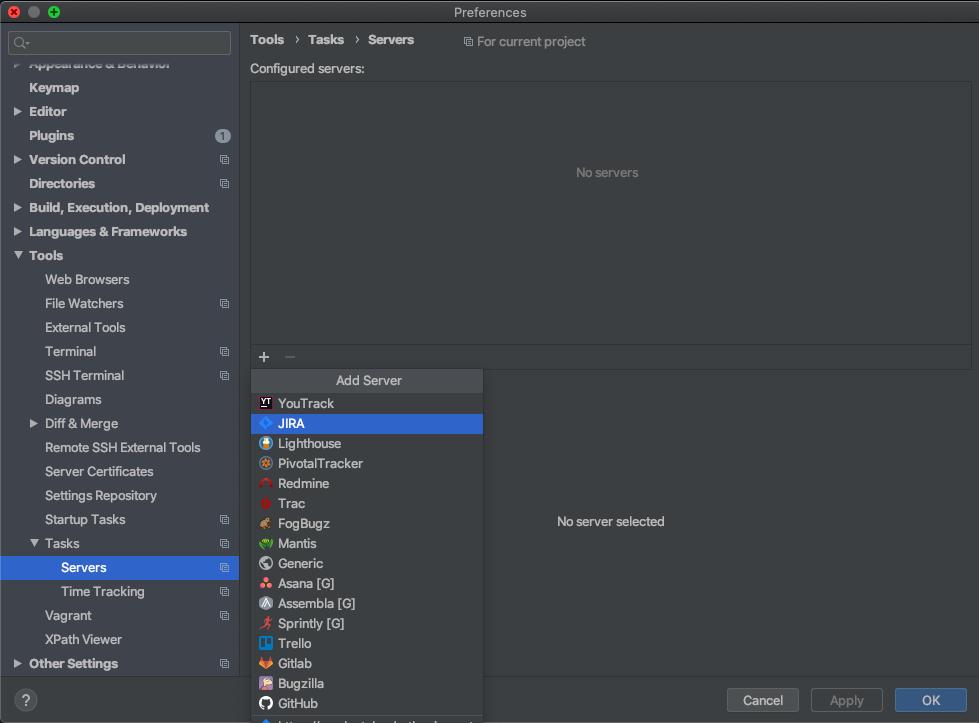Click the Bugzilla icon
The height and width of the screenshot is (723, 979).
pos(266,683)
